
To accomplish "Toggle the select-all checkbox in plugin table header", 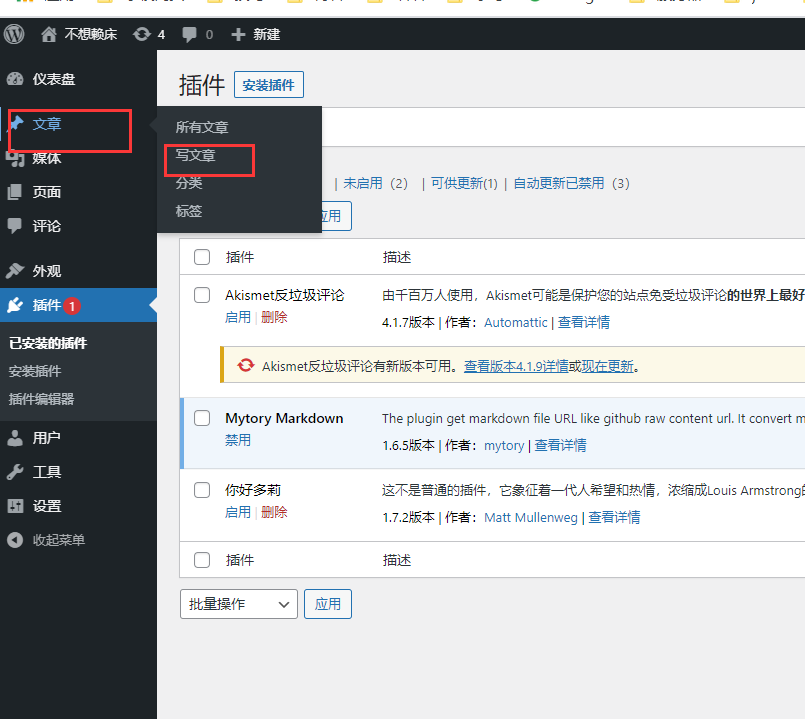I will coord(201,257).
